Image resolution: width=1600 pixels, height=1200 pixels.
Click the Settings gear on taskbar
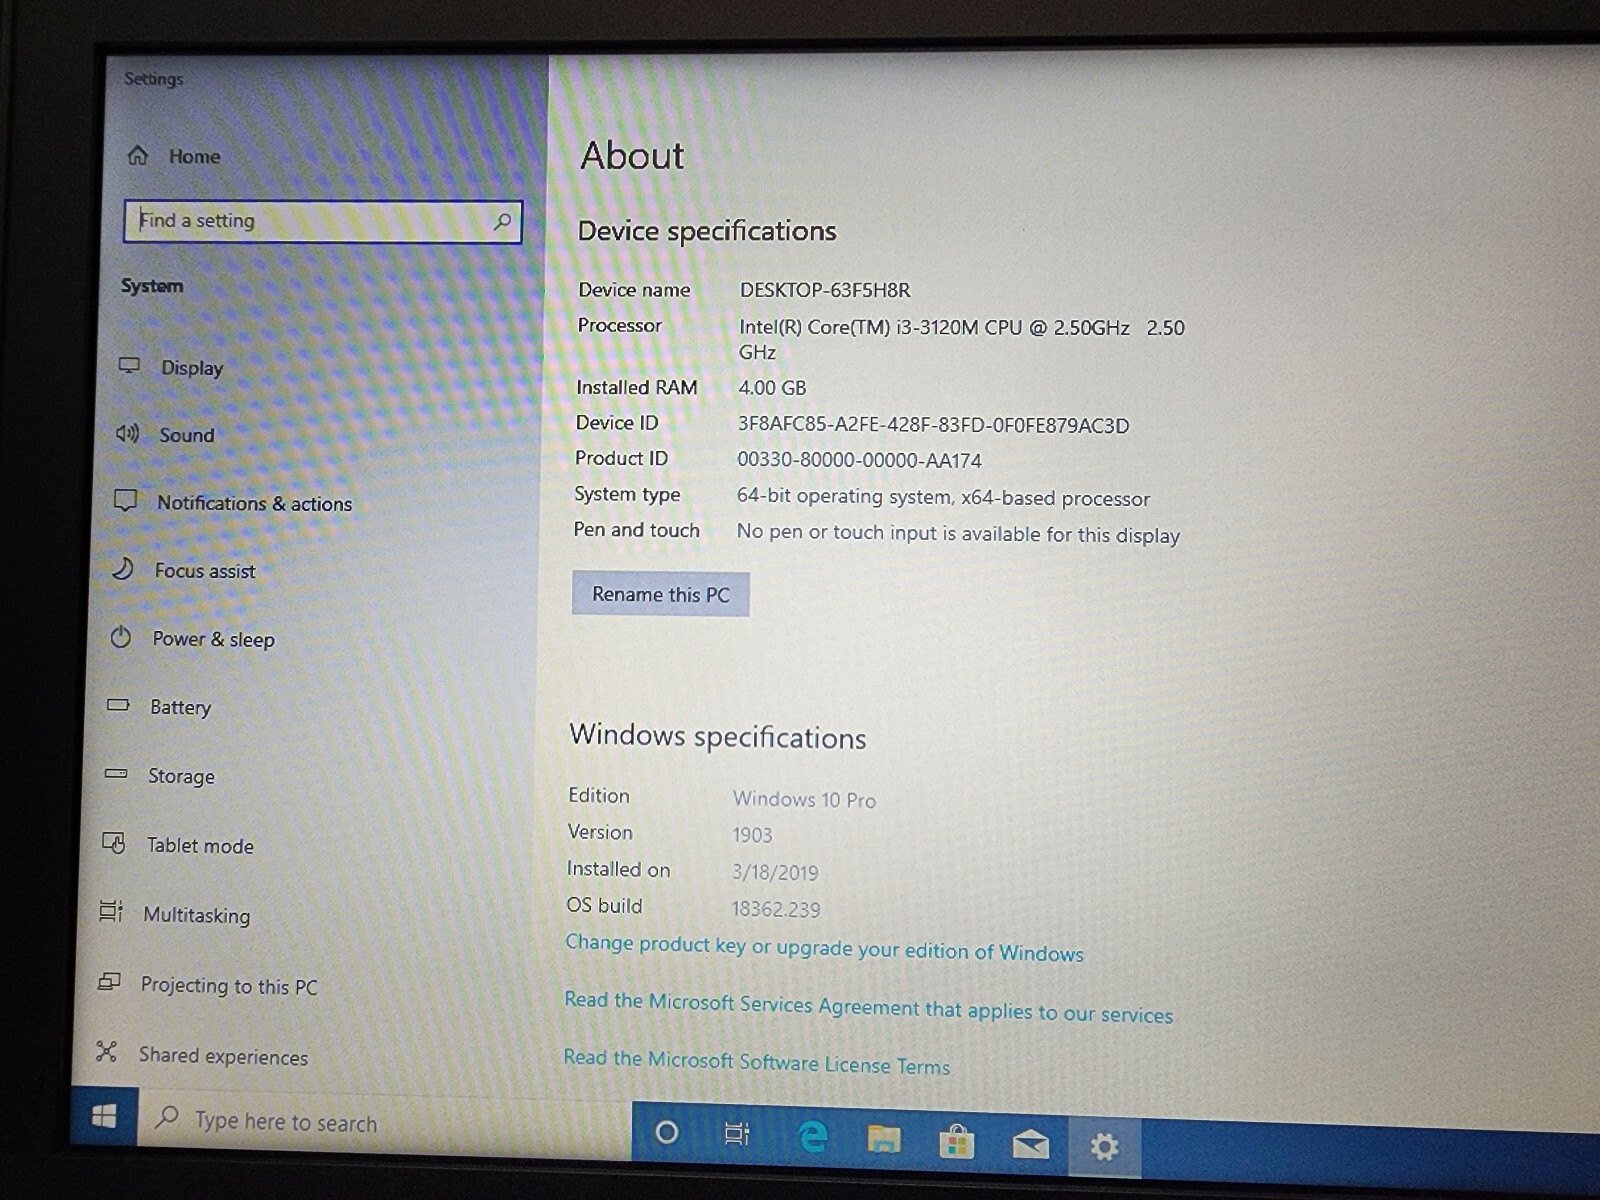click(x=1104, y=1146)
